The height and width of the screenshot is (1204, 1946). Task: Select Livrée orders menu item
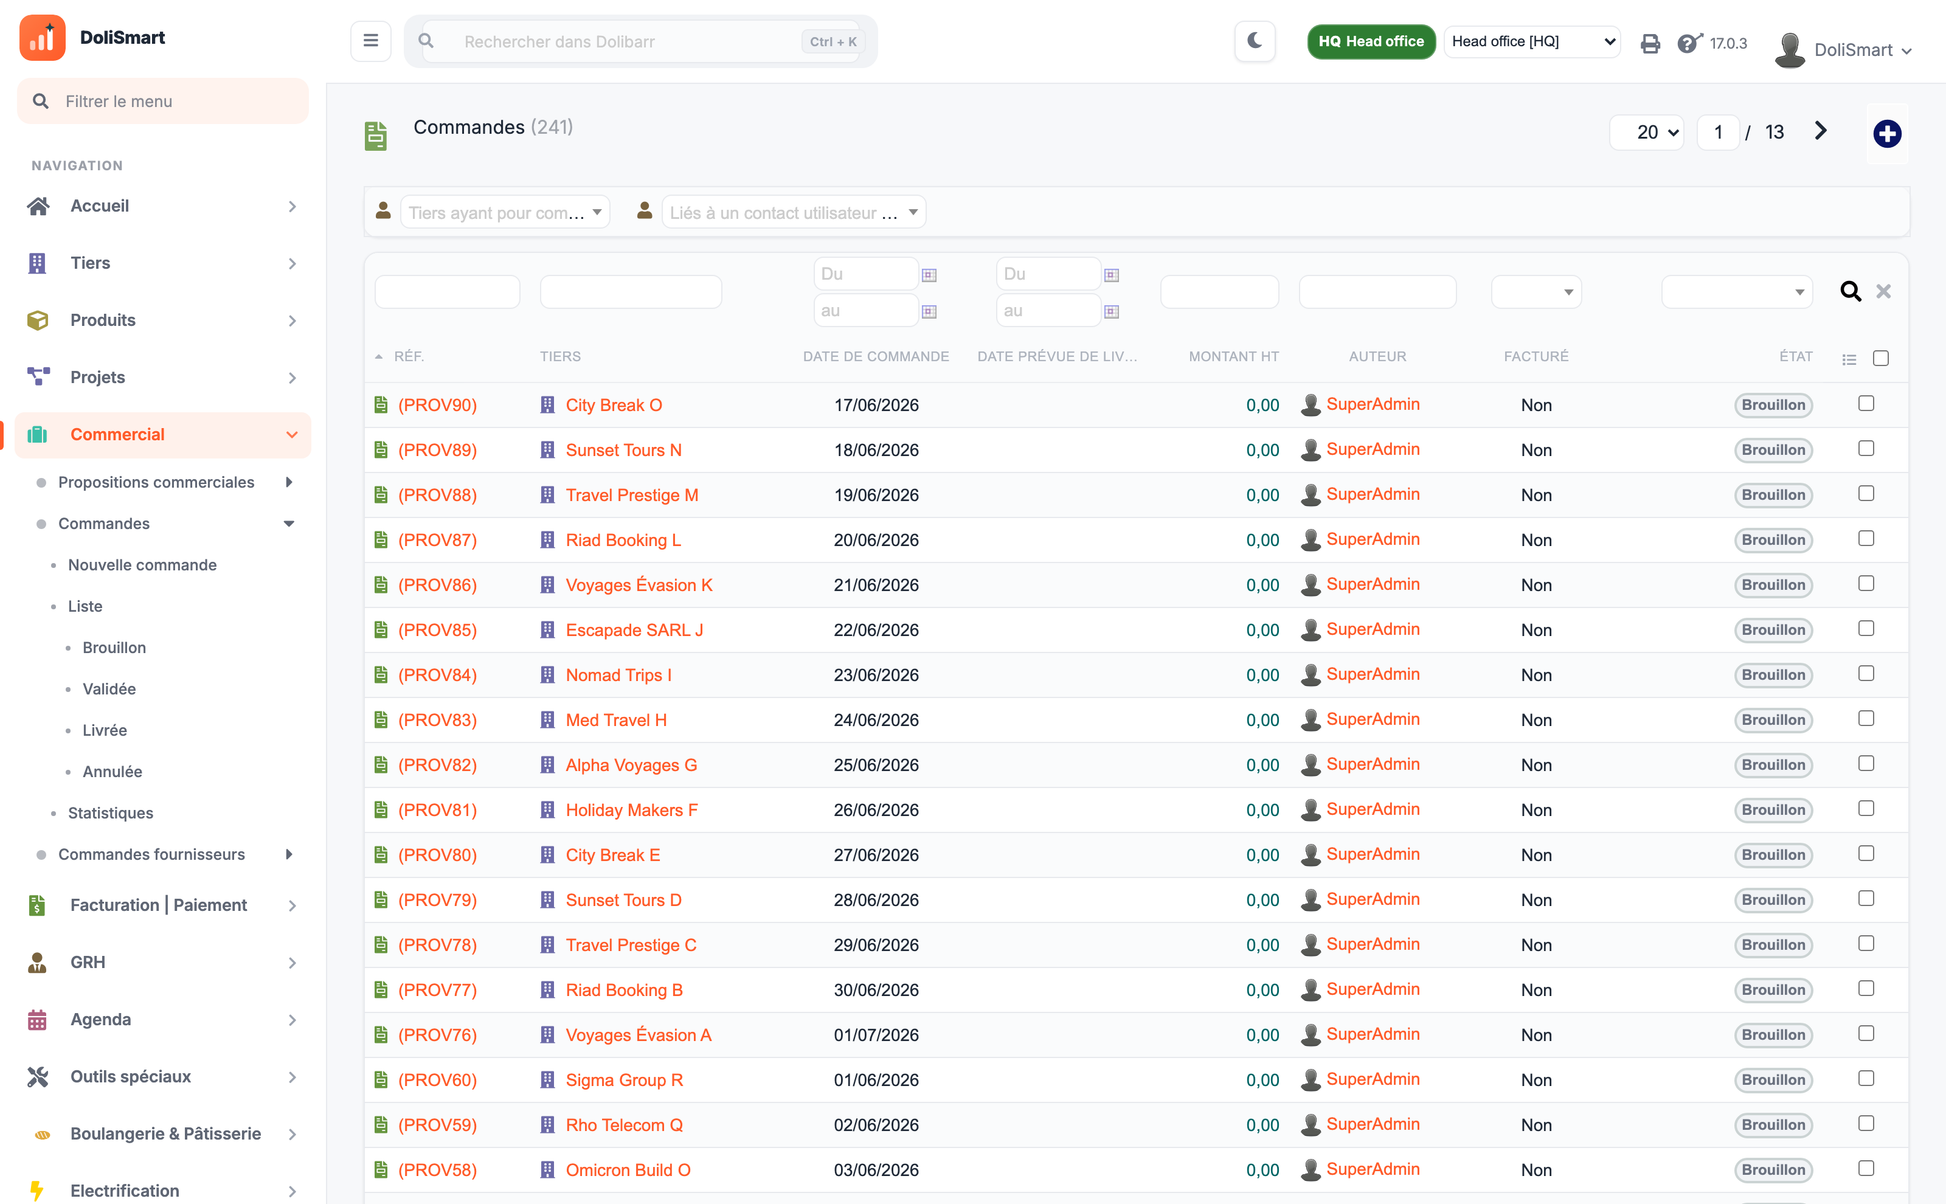tap(105, 730)
